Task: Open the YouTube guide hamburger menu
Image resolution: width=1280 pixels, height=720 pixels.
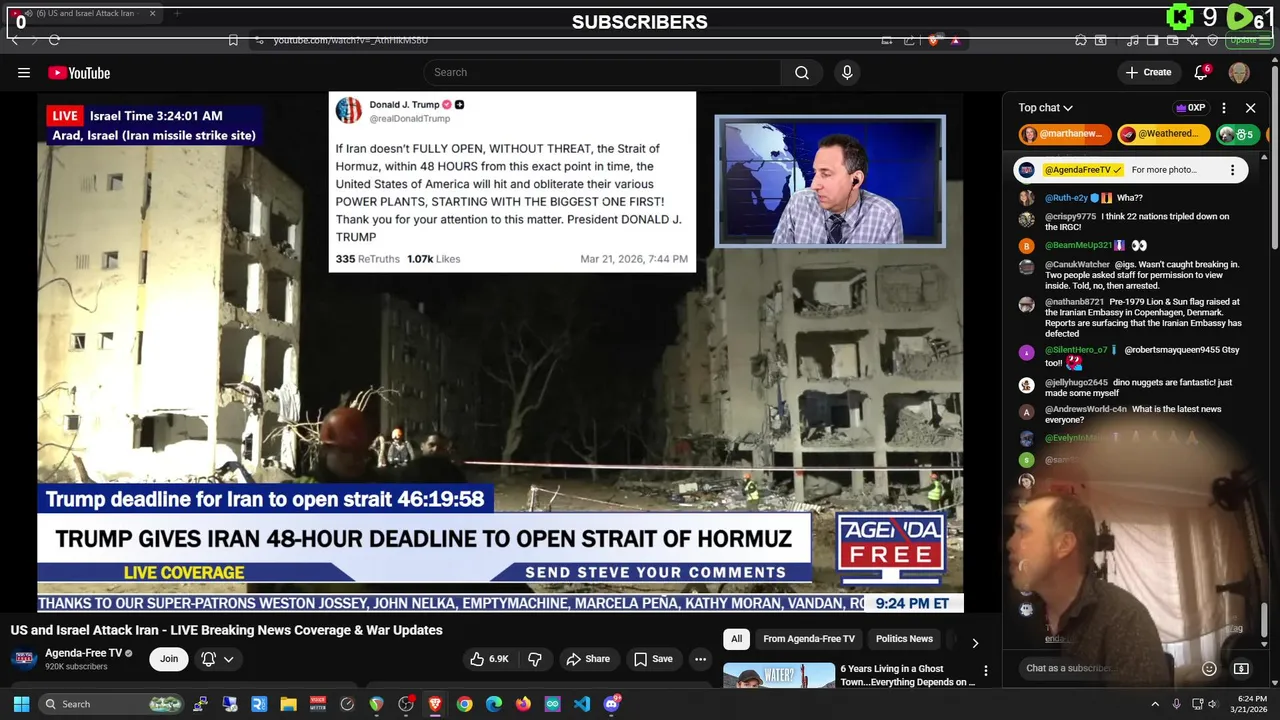Action: point(24,72)
